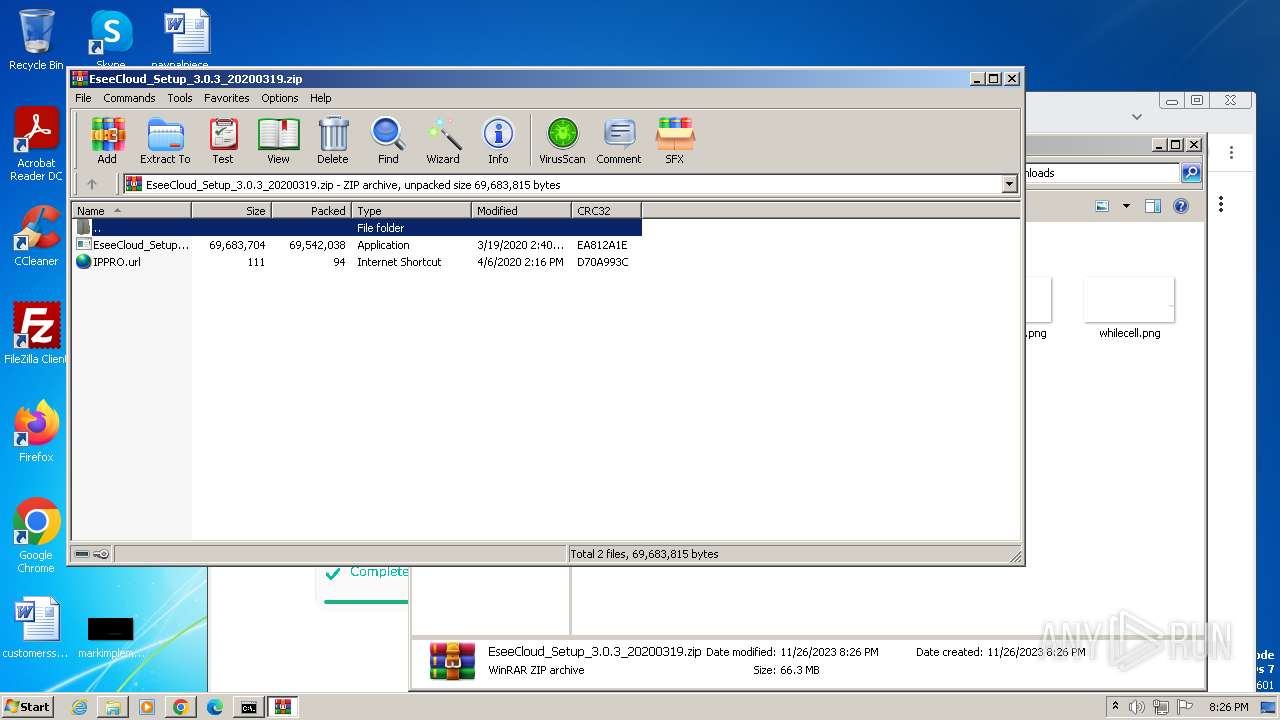Open Skype desktop shortcut

coord(111,40)
